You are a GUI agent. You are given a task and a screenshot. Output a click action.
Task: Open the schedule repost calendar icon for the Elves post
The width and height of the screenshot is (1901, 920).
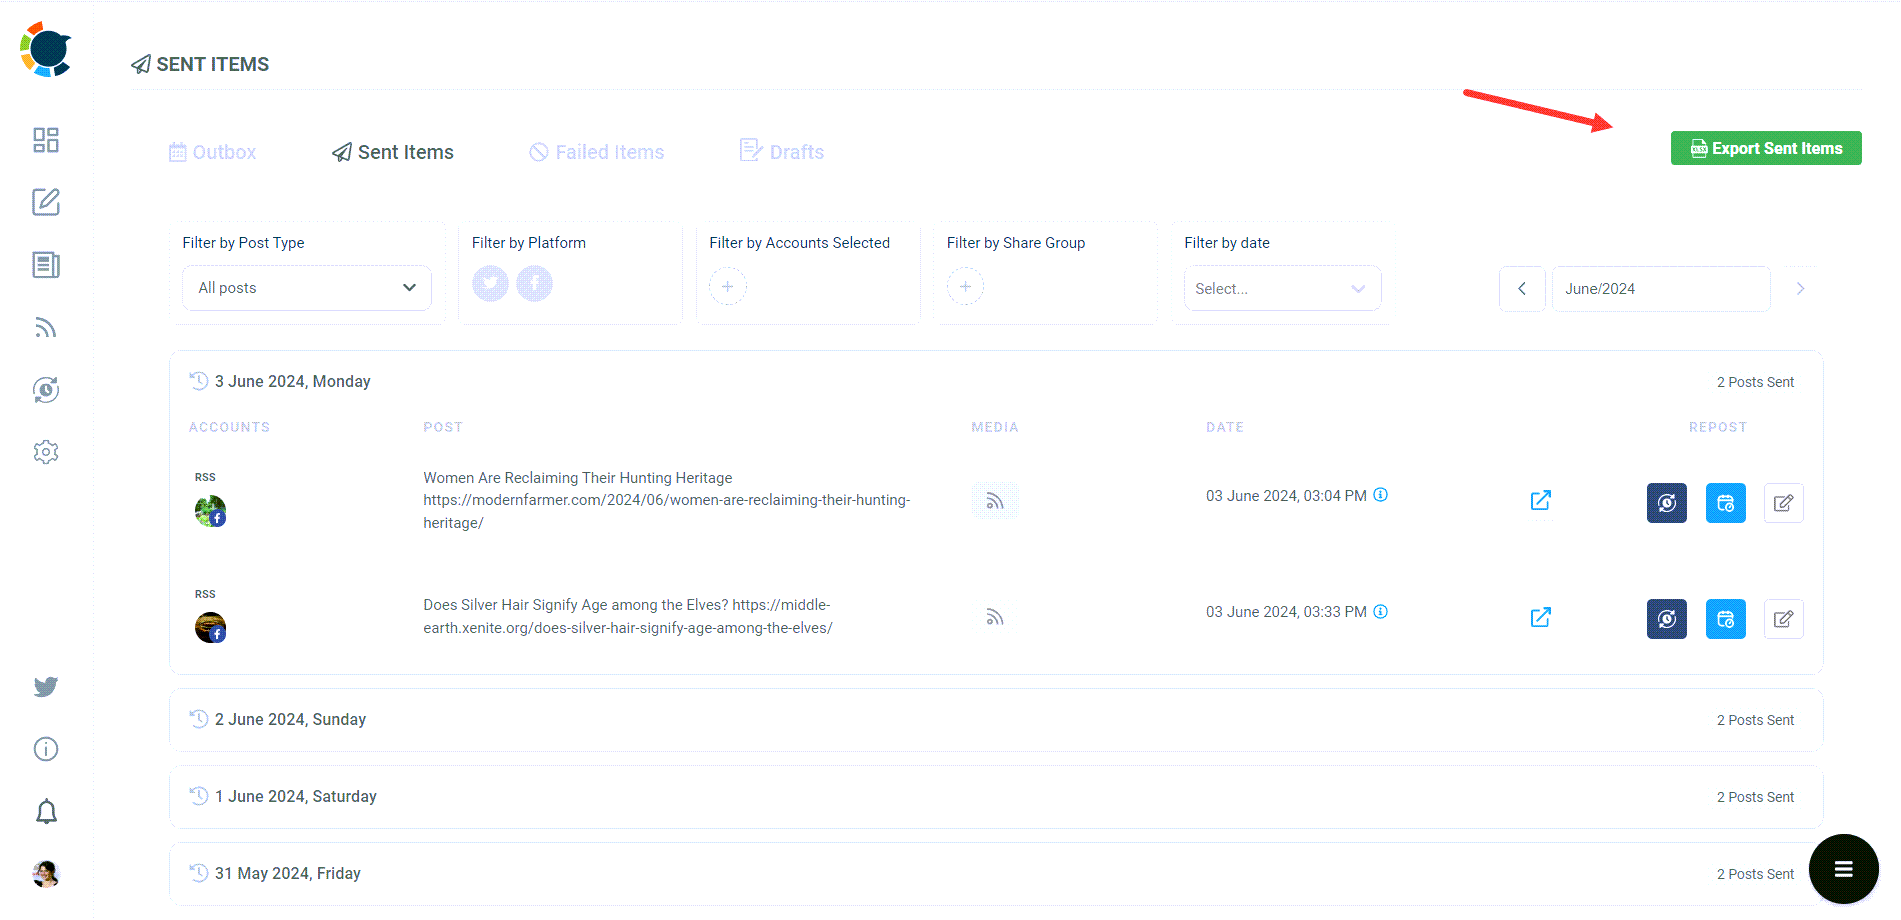[1725, 619]
